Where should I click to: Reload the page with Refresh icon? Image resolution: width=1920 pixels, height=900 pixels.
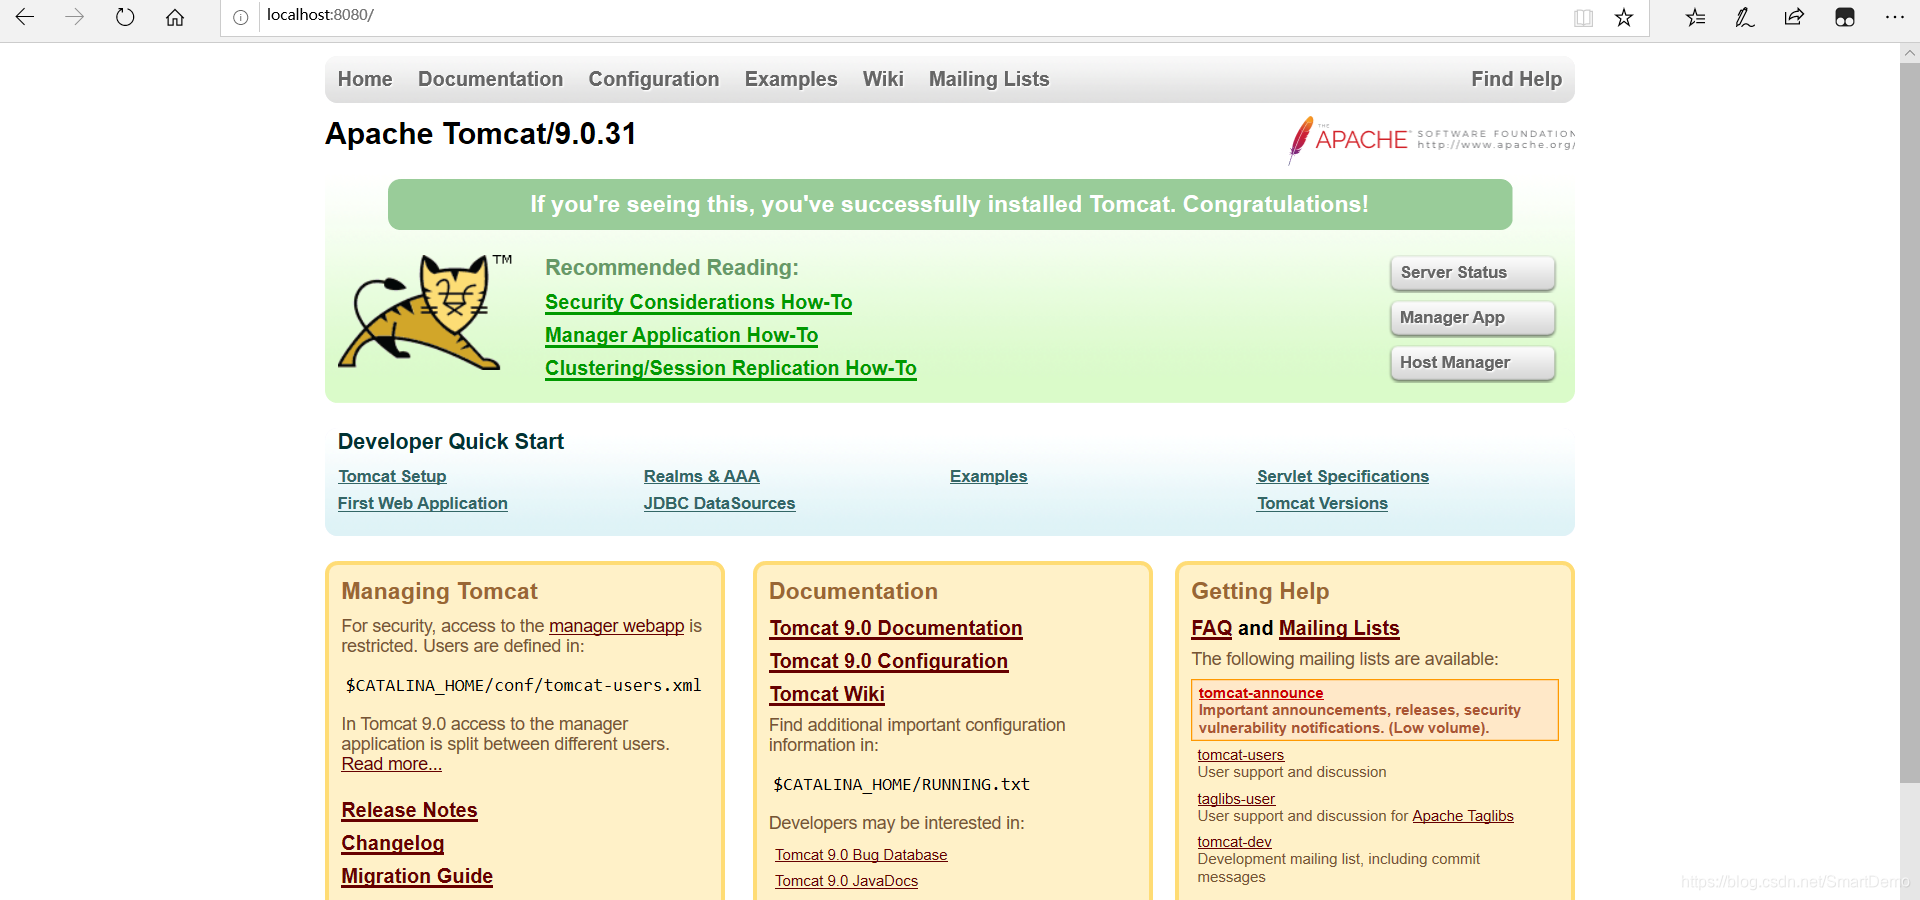coord(125,17)
